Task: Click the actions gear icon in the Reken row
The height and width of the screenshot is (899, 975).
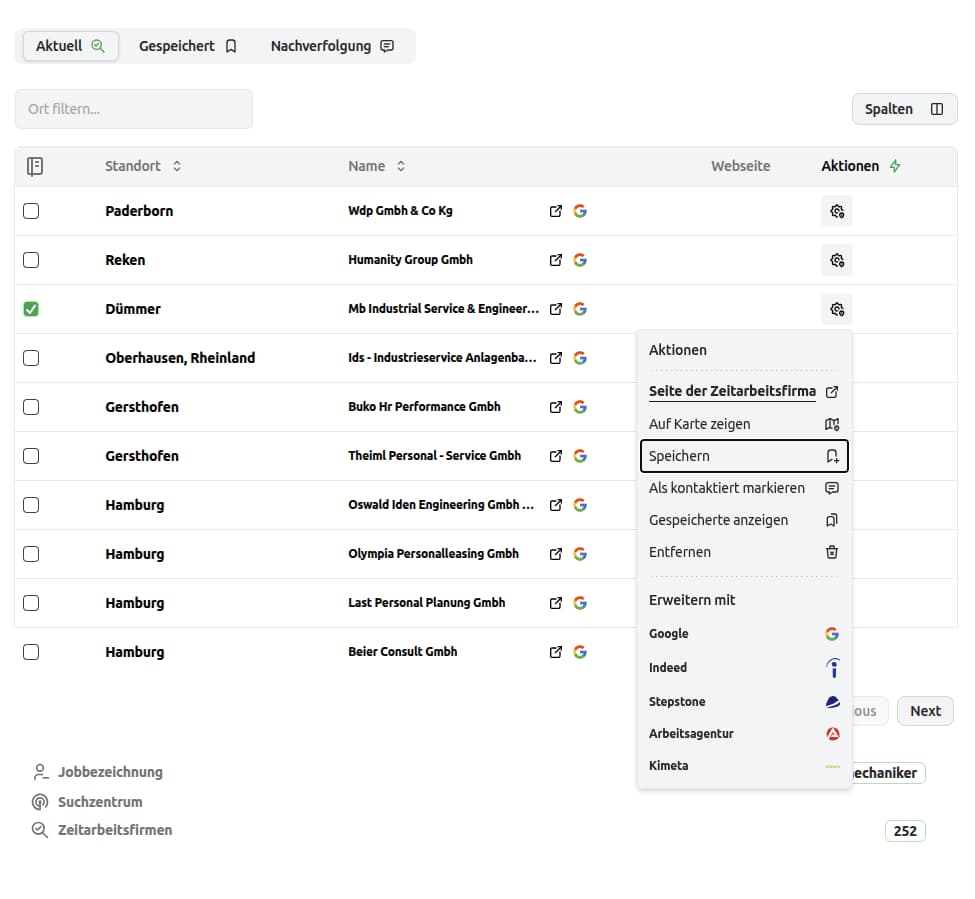Action: [x=837, y=260]
